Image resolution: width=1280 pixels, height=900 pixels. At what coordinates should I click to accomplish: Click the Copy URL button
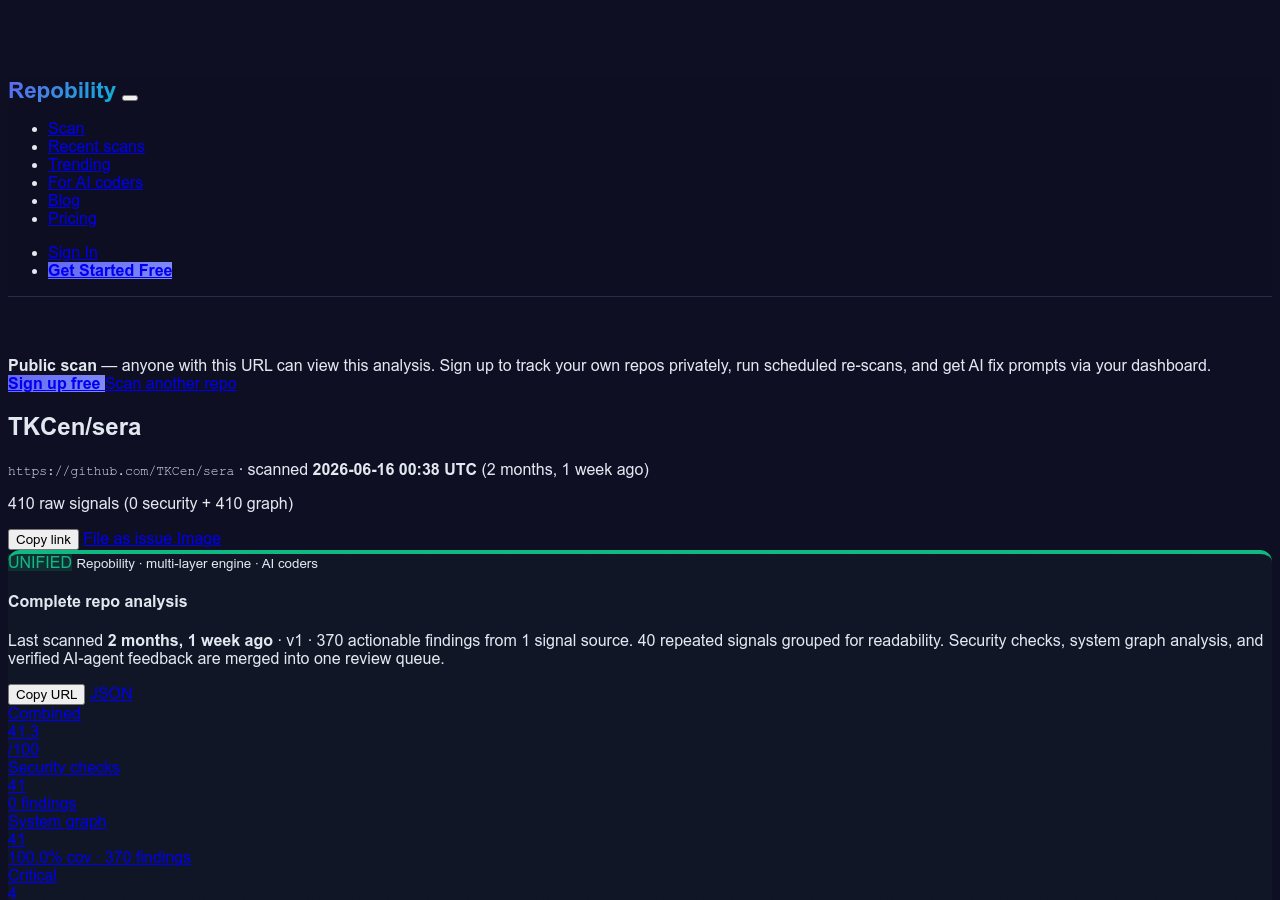coord(46,694)
